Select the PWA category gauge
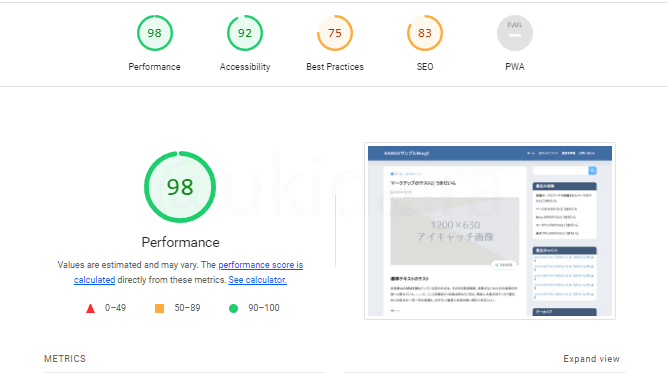 [515, 33]
